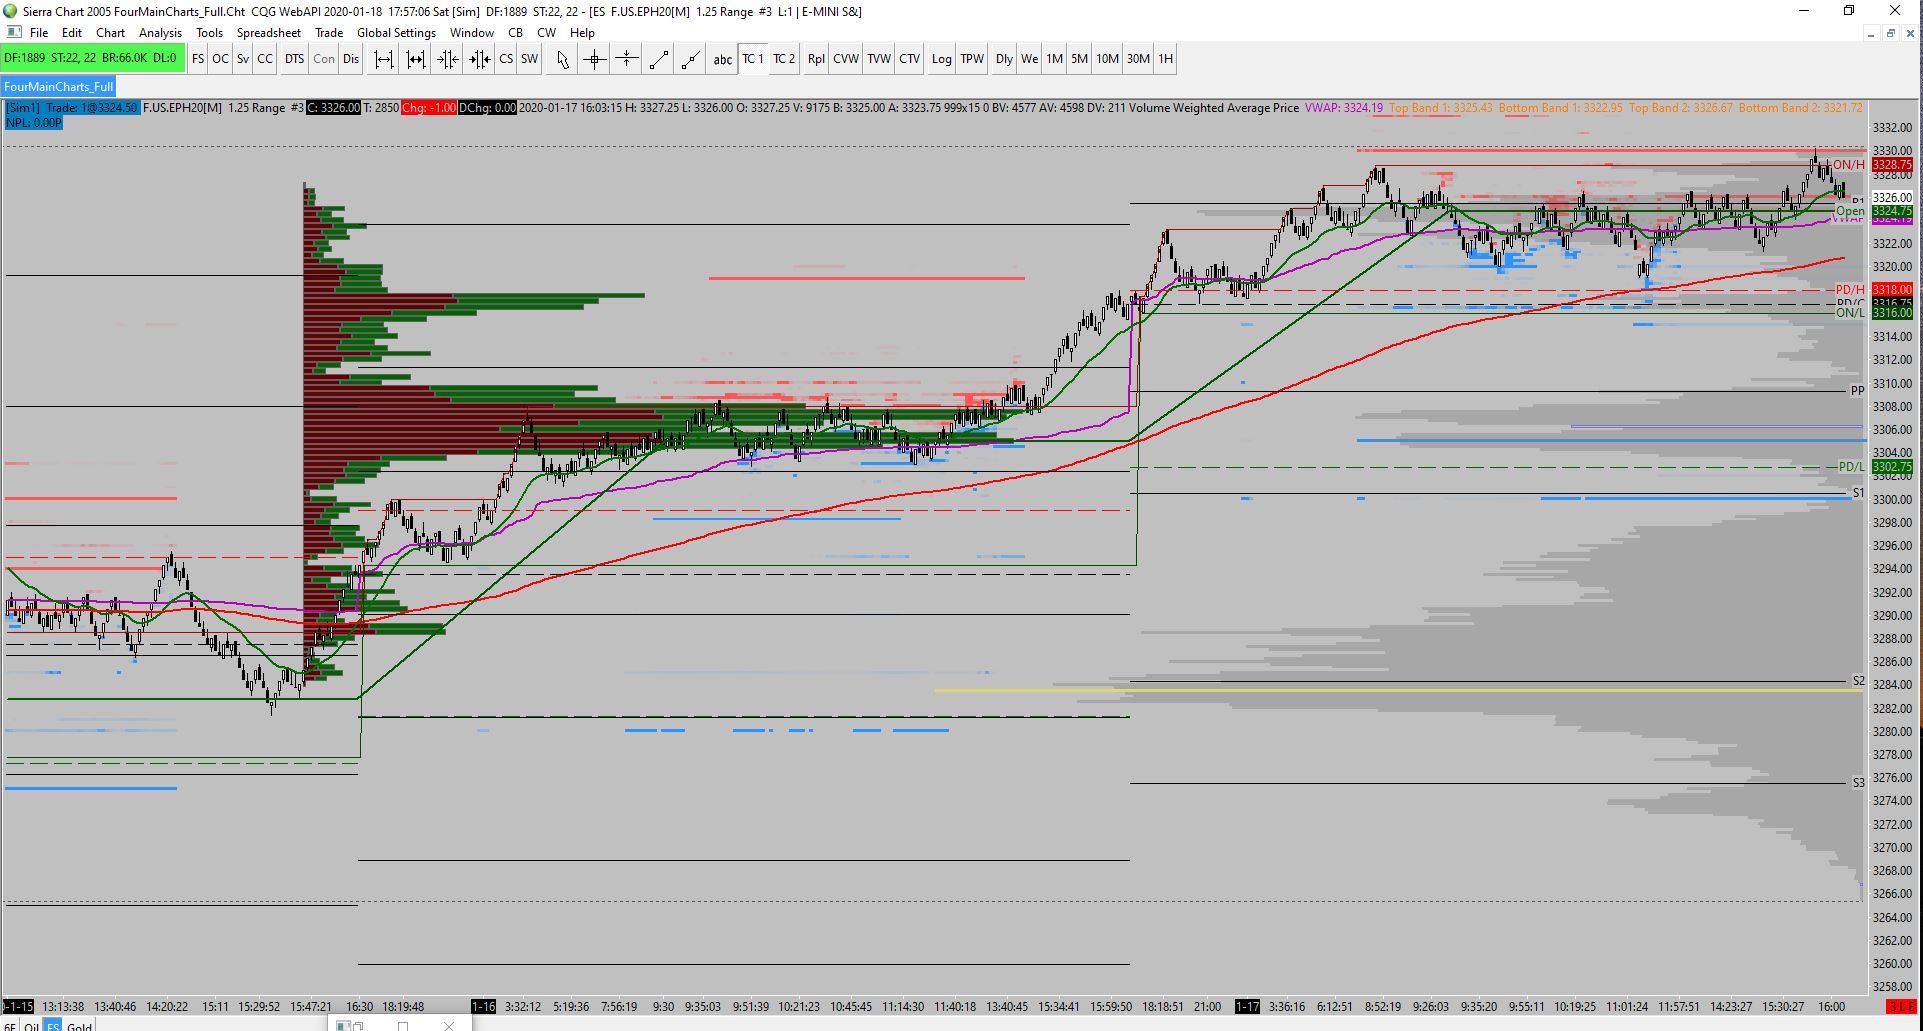This screenshot has width=1923, height=1031.
Task: Open the File menu
Action: coord(39,32)
